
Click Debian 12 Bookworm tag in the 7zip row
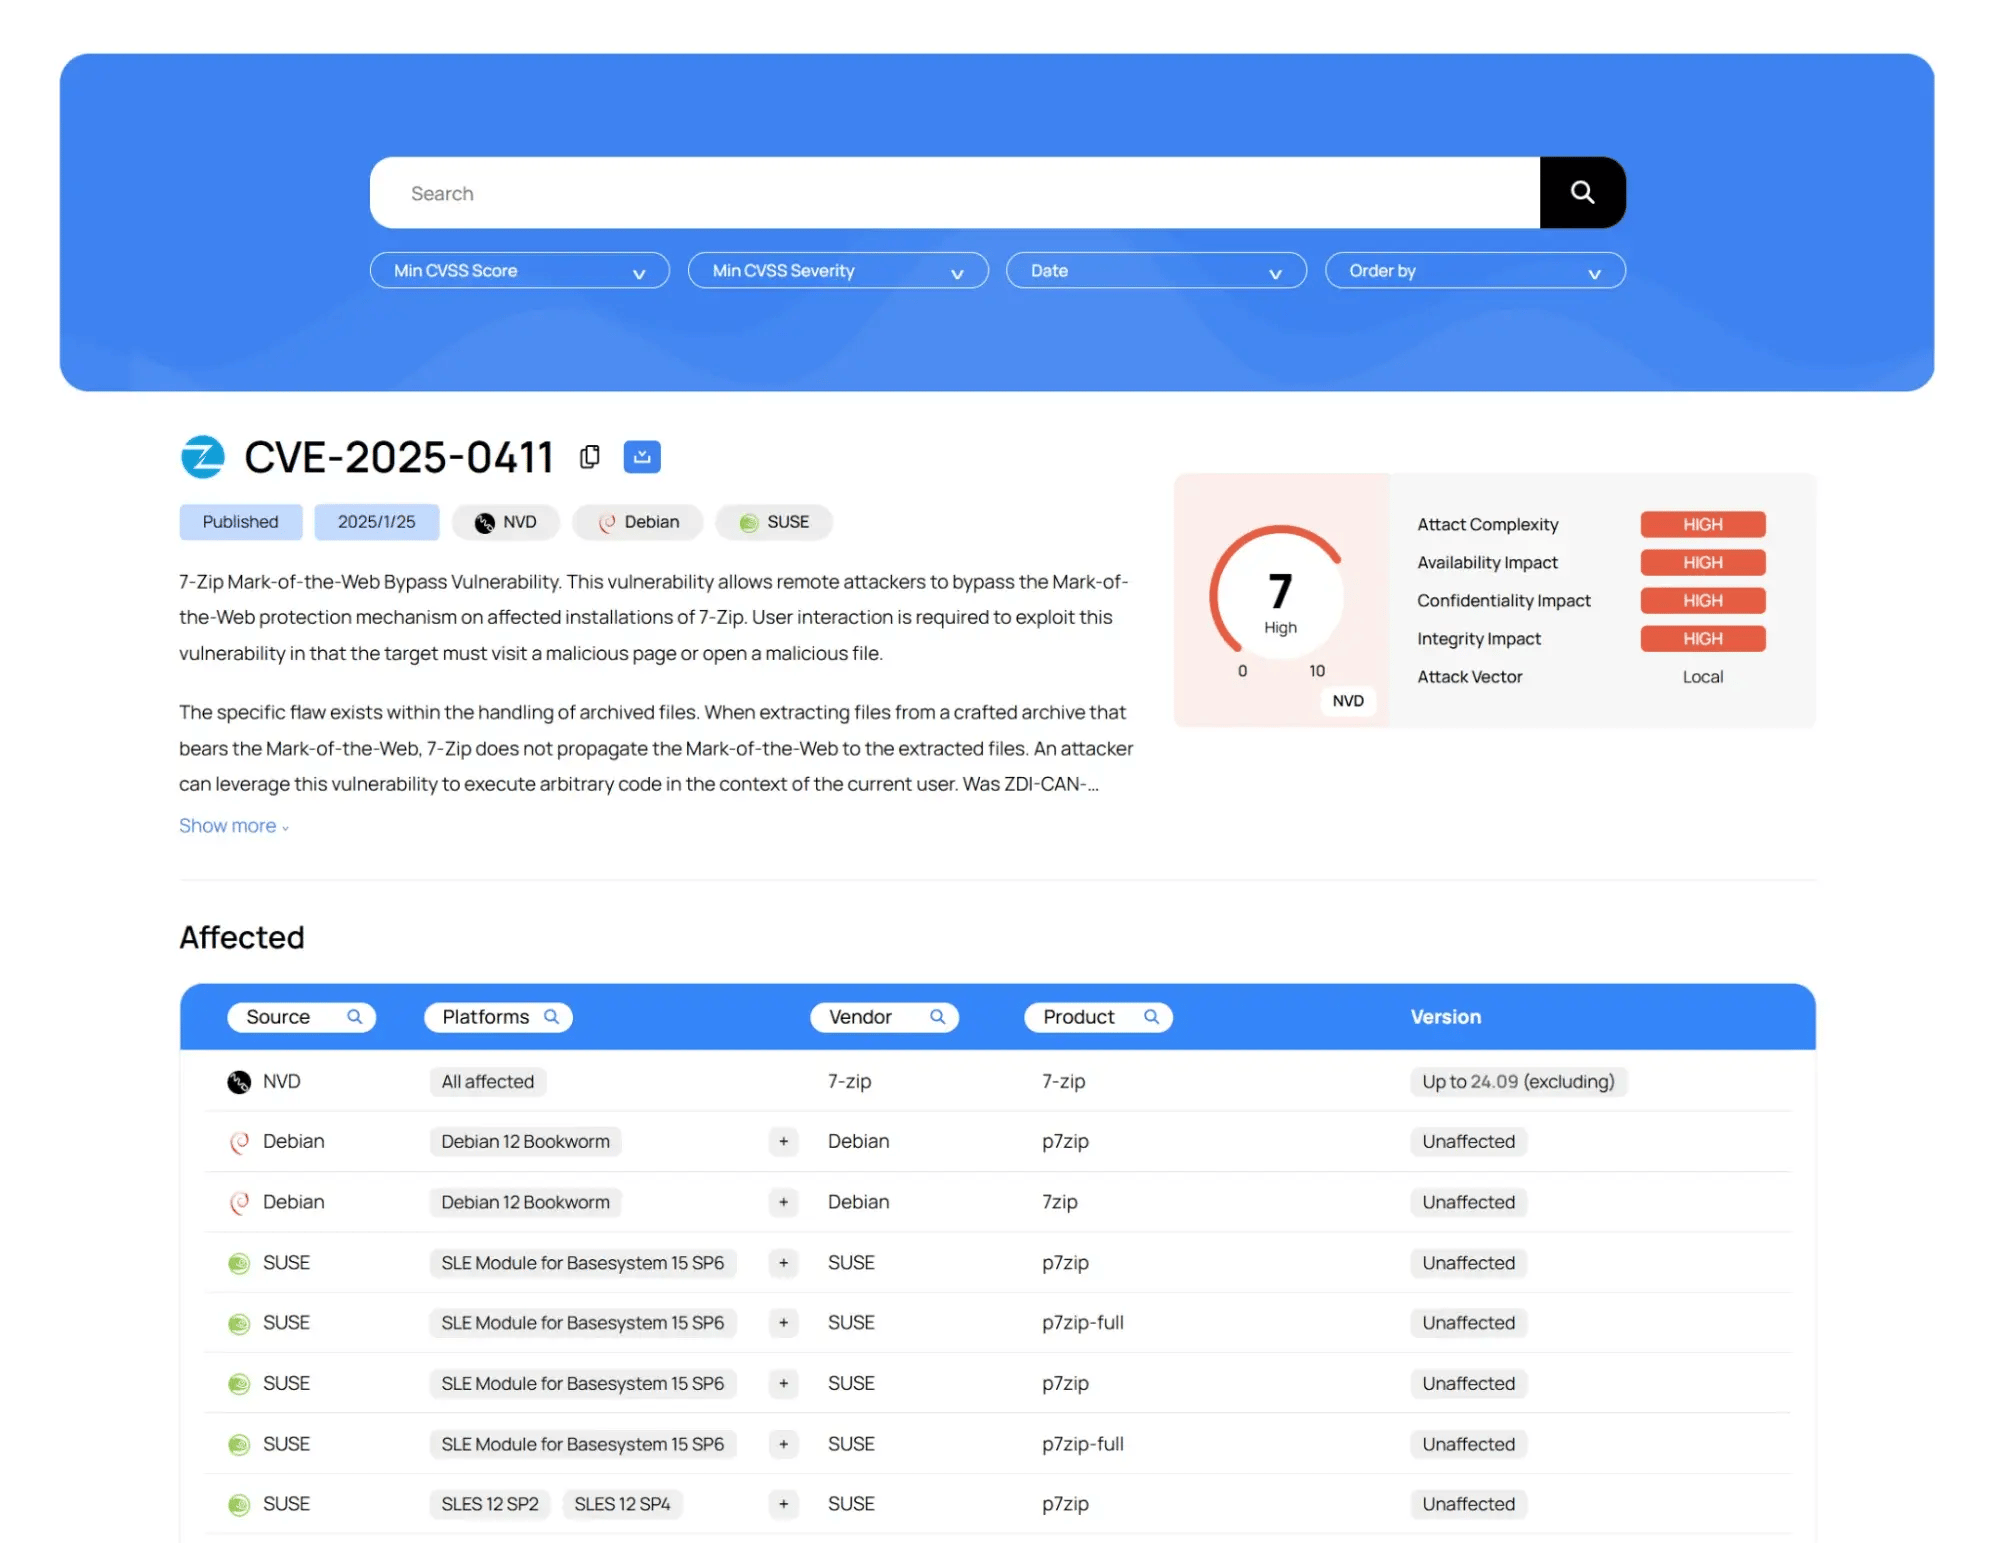(525, 1202)
